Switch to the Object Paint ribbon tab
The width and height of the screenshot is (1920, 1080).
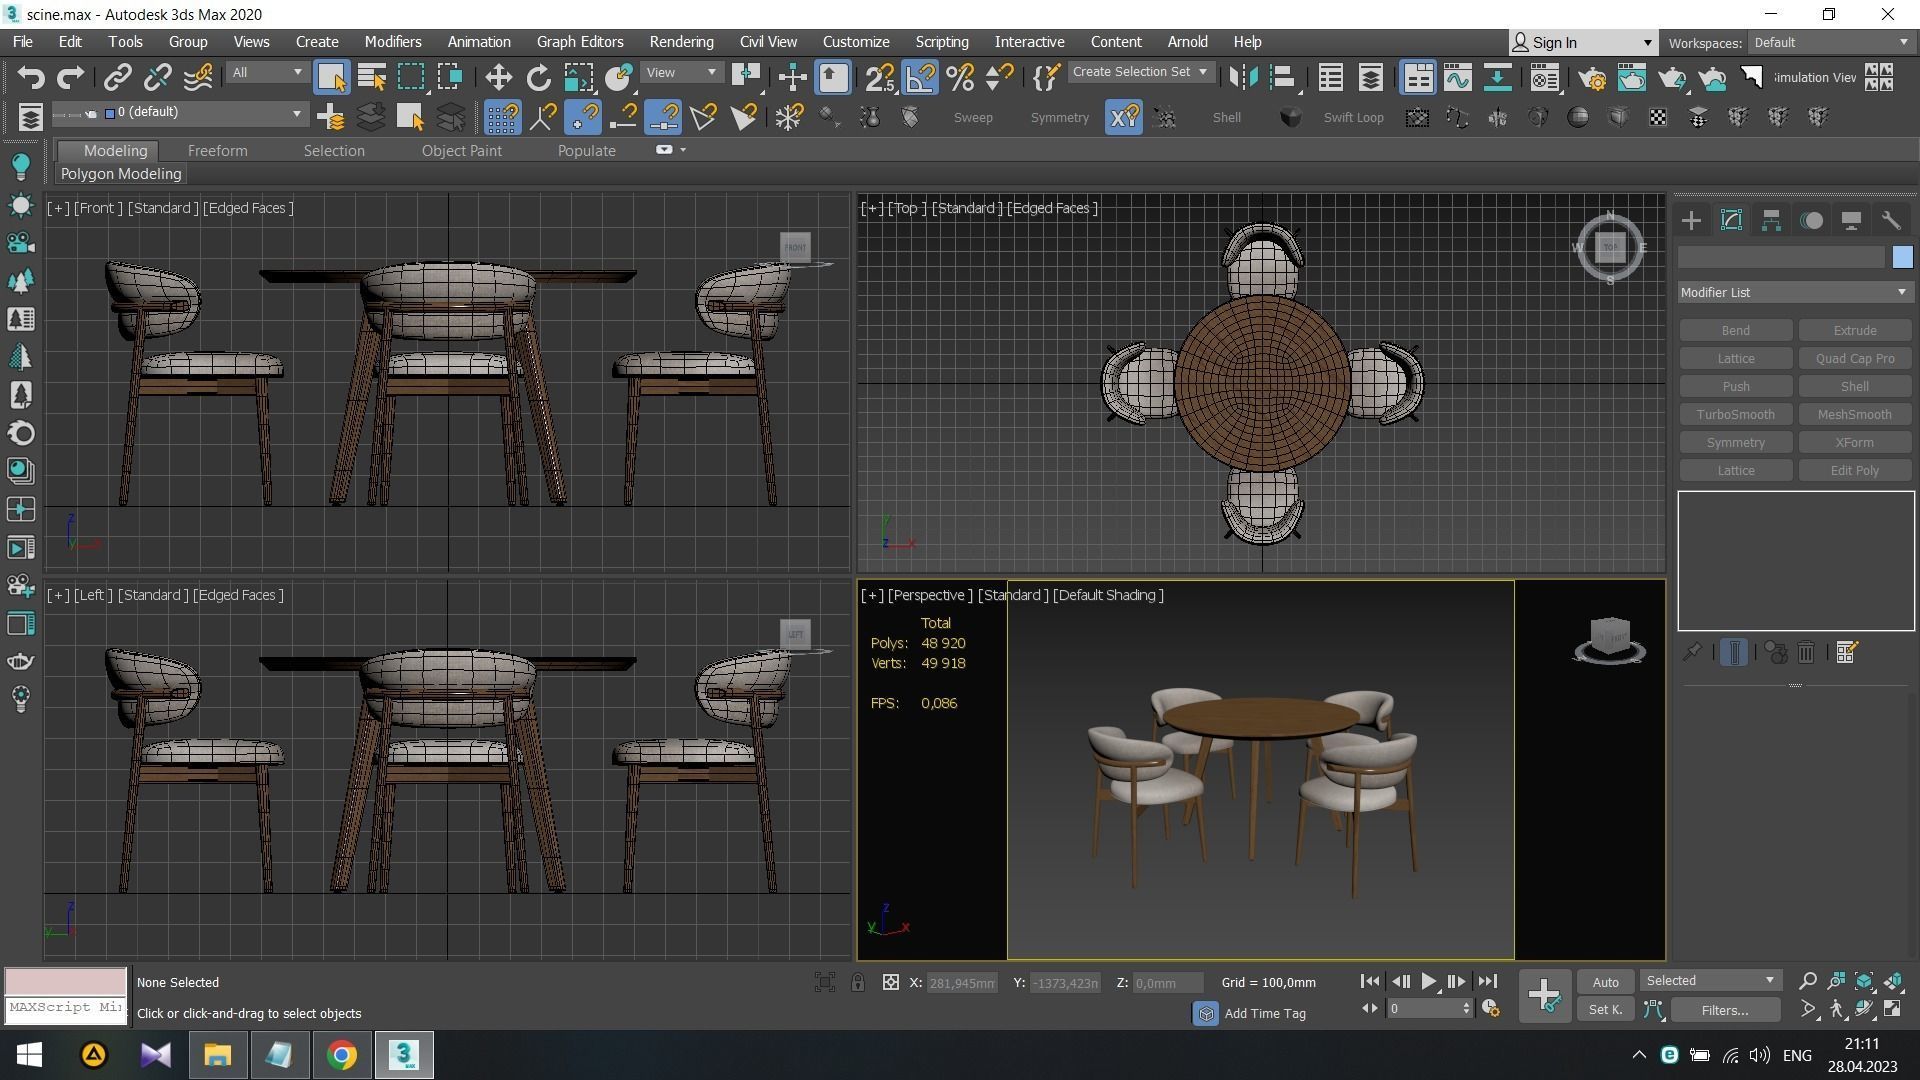pyautogui.click(x=461, y=151)
